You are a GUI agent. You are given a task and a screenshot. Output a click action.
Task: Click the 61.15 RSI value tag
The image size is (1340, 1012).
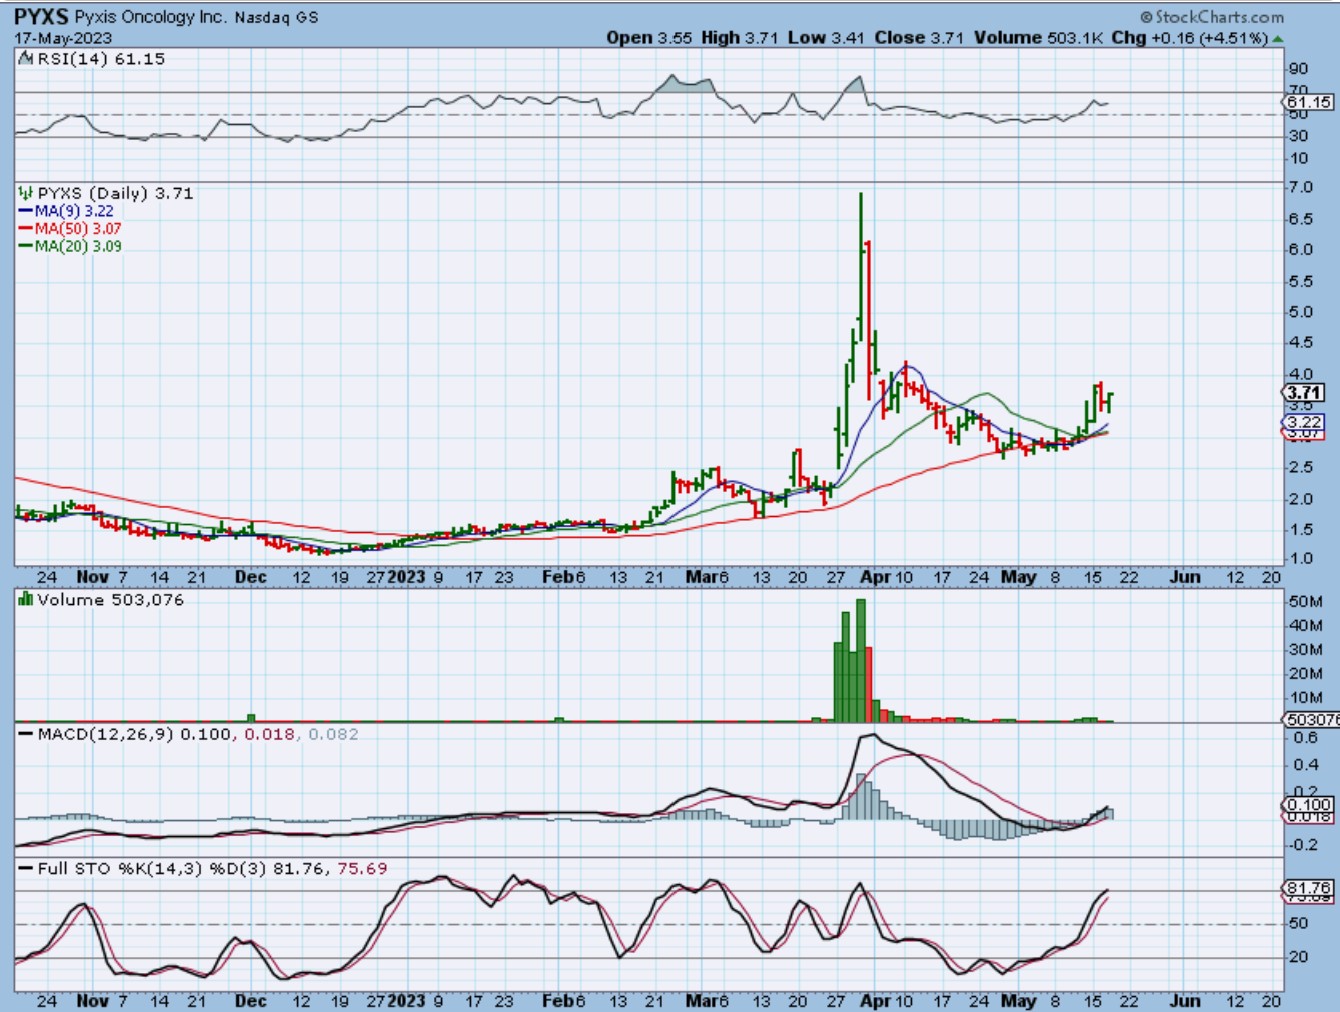1308,102
